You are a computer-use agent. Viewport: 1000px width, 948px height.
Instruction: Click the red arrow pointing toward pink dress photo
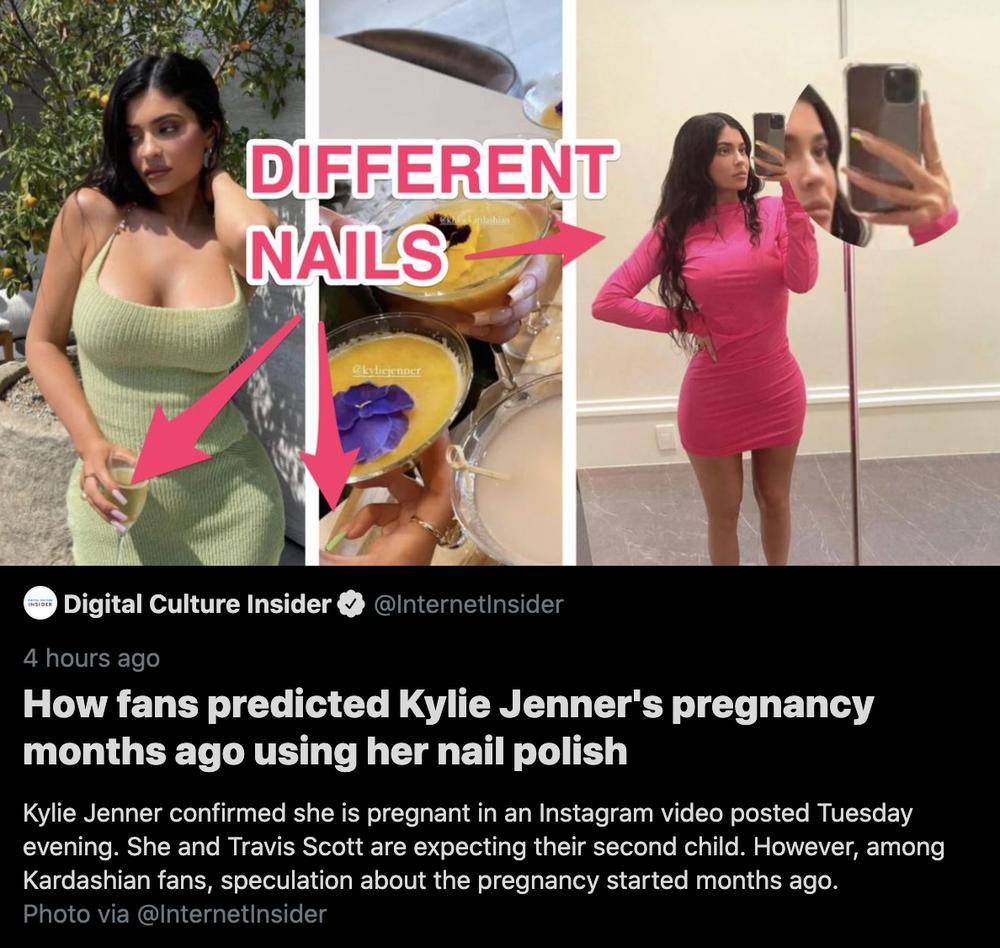[x=534, y=244]
